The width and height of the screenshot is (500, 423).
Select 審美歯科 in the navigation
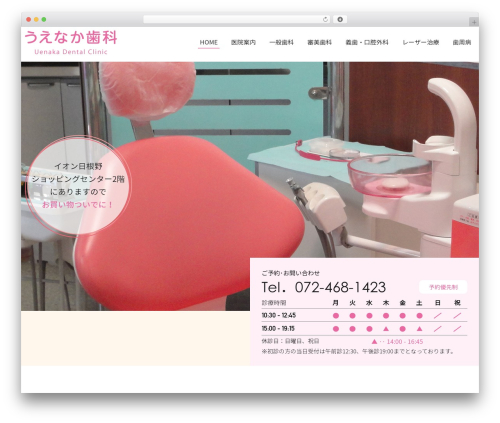tap(319, 43)
